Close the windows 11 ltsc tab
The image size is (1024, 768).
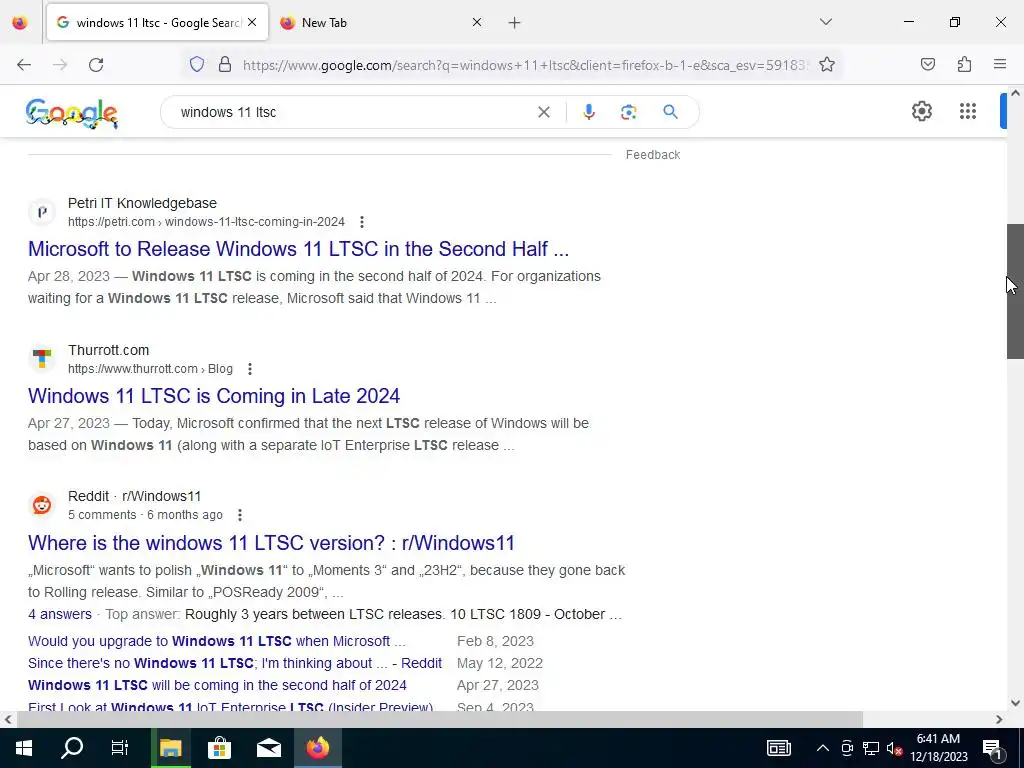[252, 22]
